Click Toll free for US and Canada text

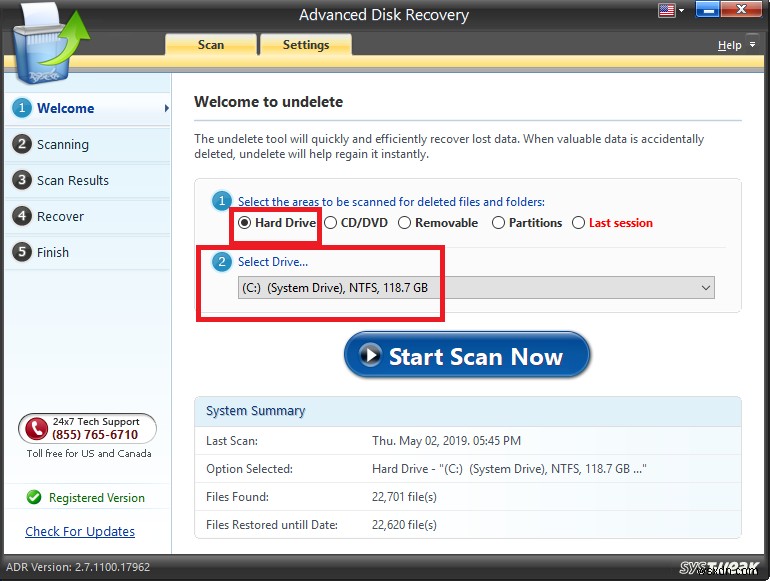click(89, 453)
